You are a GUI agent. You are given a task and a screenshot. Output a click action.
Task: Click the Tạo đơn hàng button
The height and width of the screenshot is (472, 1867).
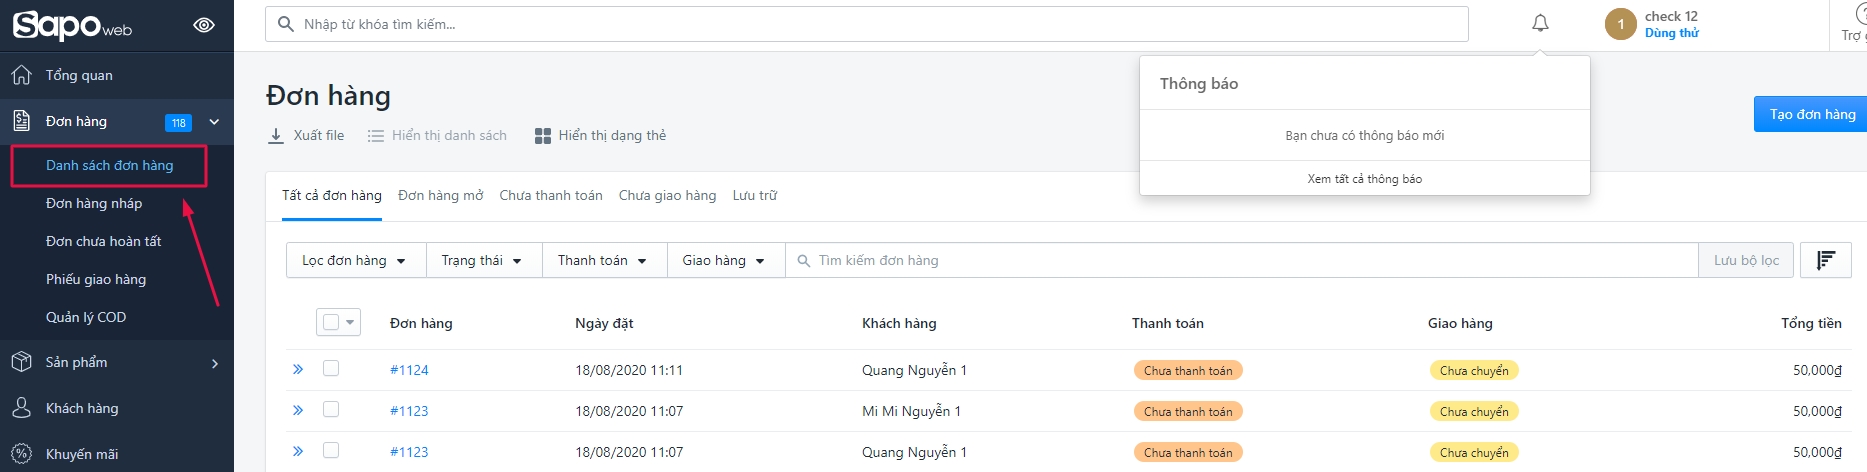coord(1810,114)
